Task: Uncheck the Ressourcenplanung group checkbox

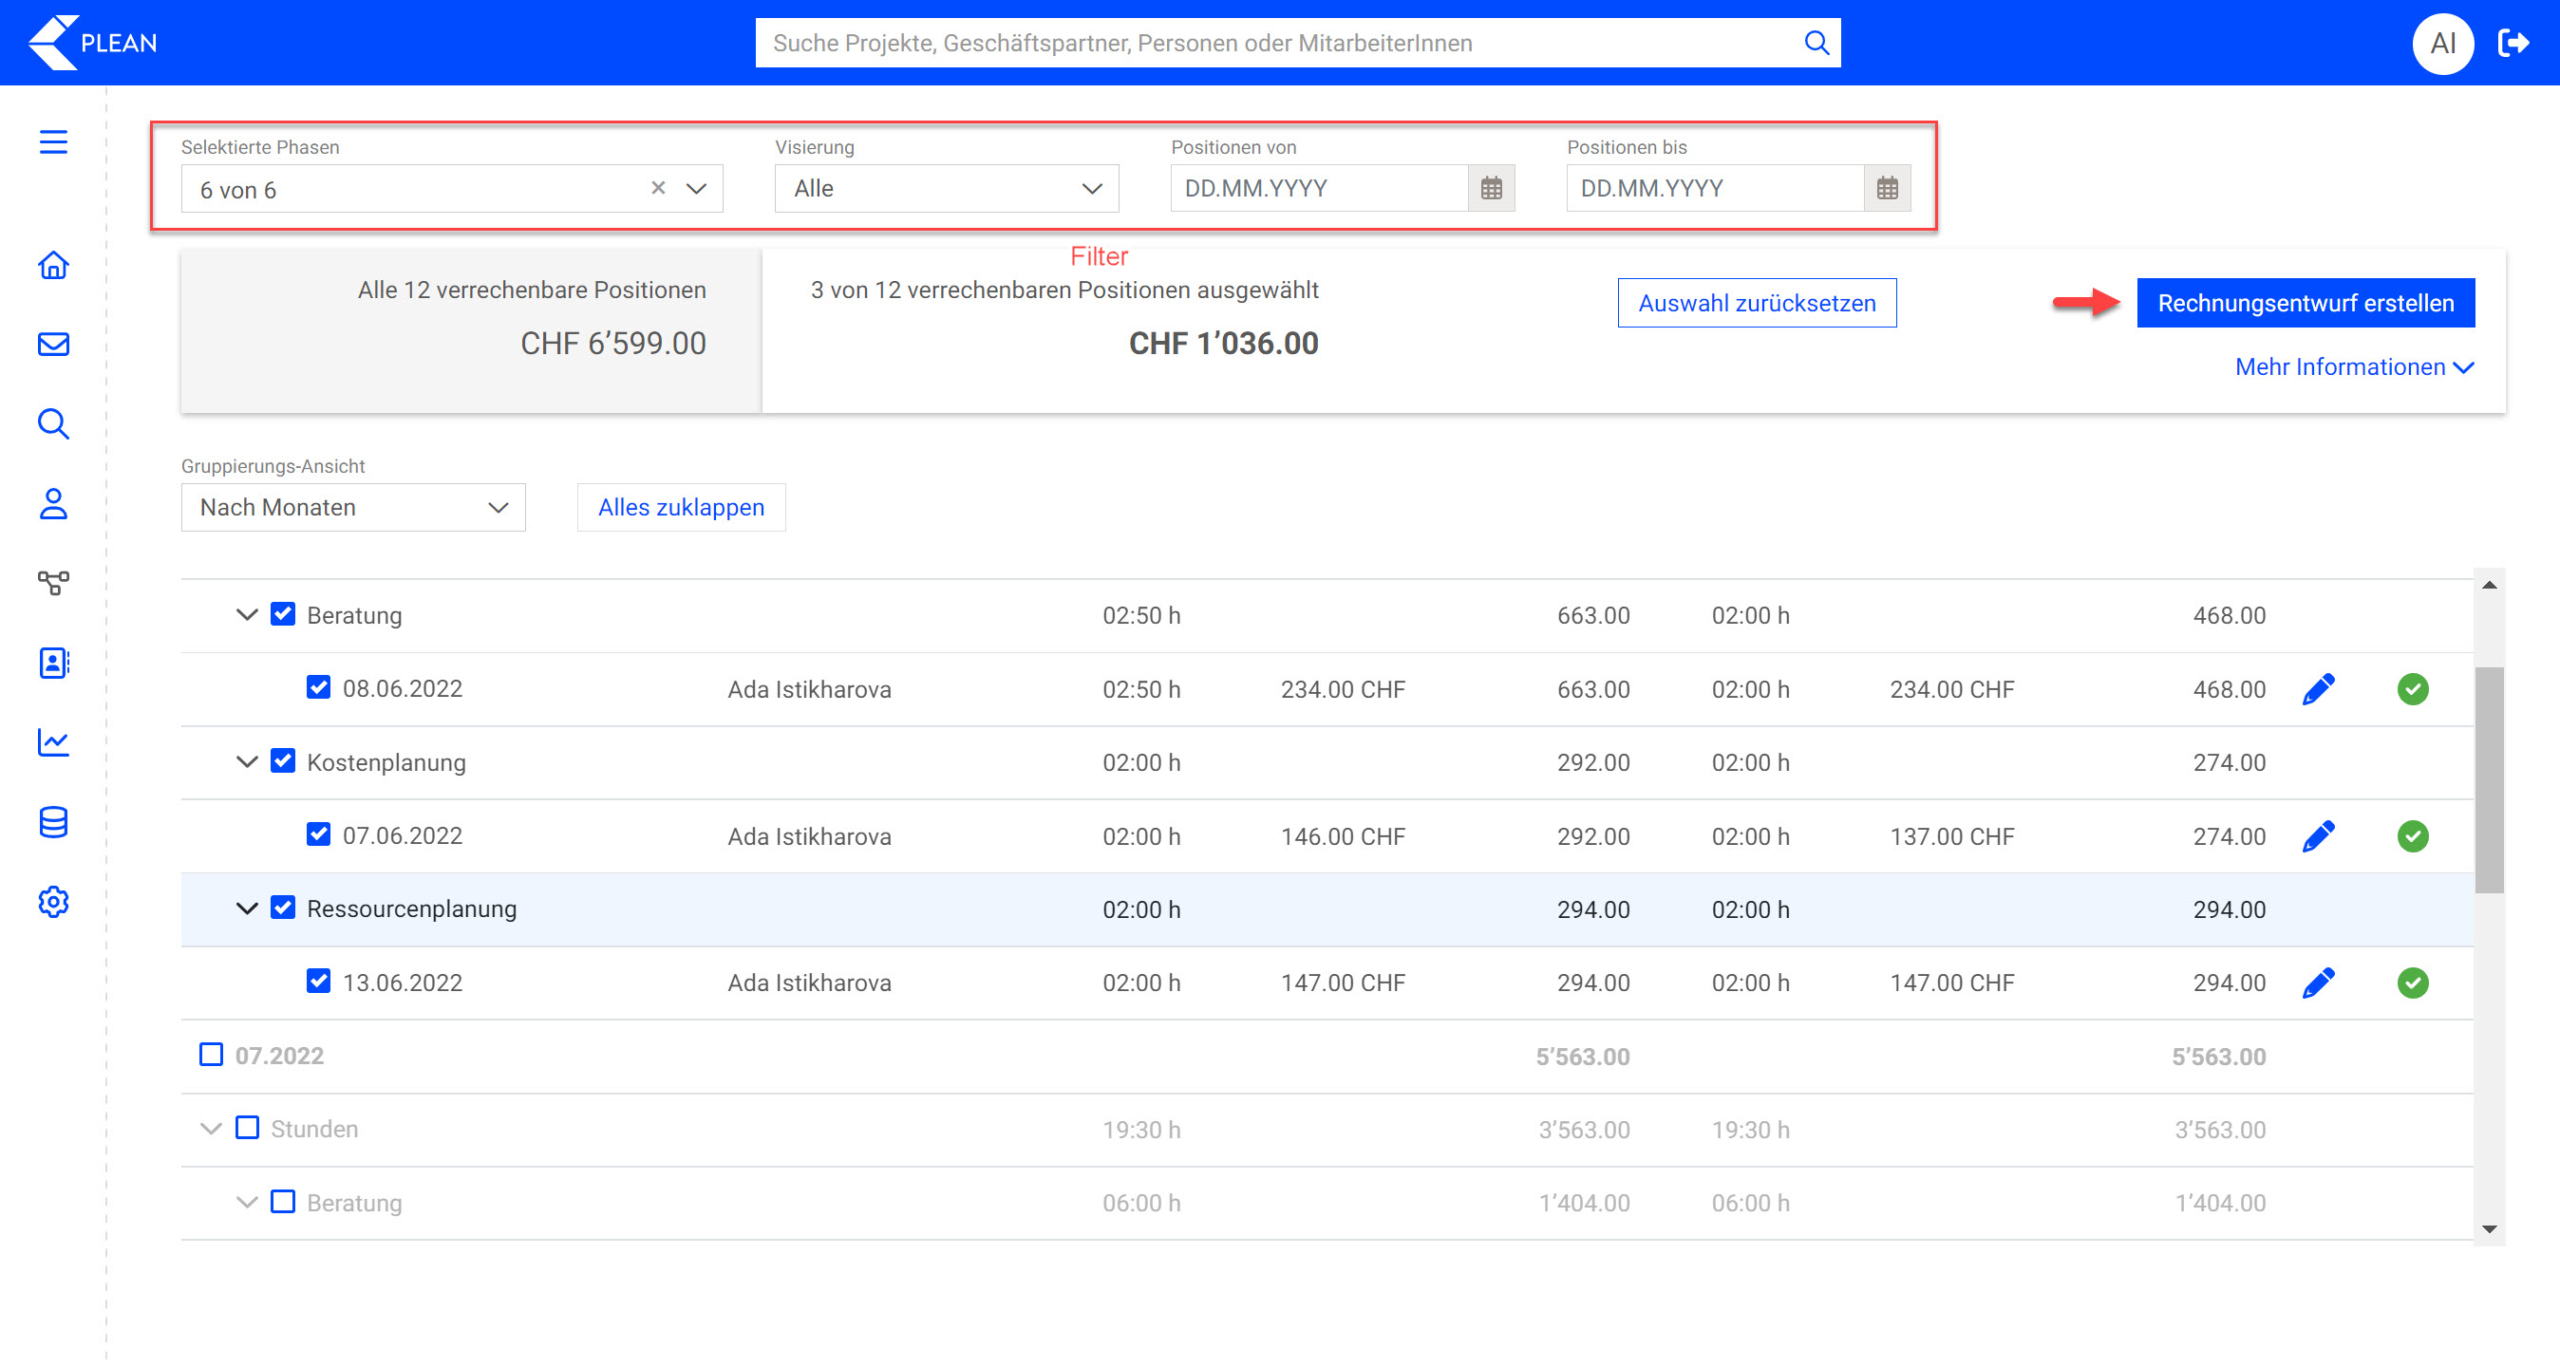Action: (x=283, y=908)
